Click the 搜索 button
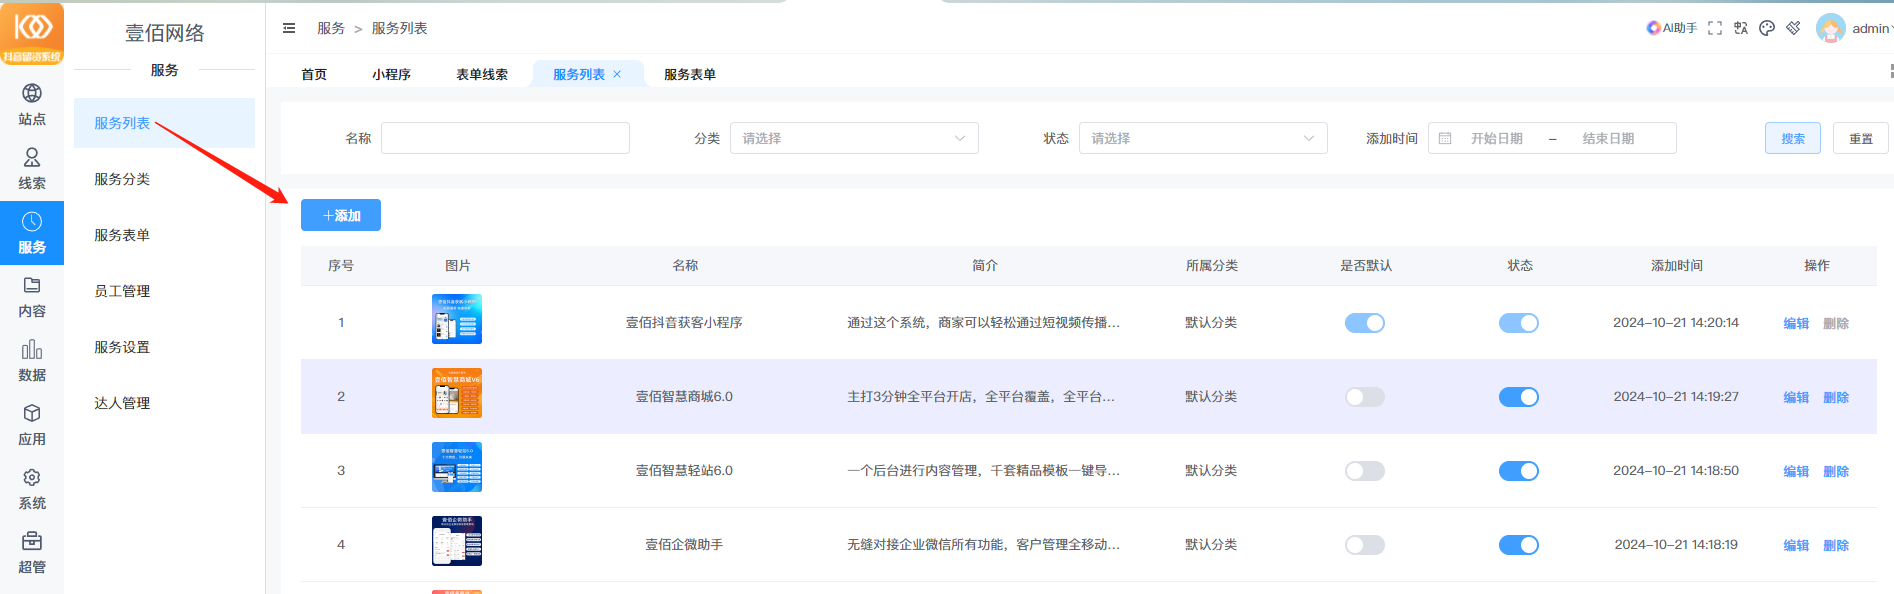Viewport: 1894px width, 594px height. pyautogui.click(x=1793, y=138)
